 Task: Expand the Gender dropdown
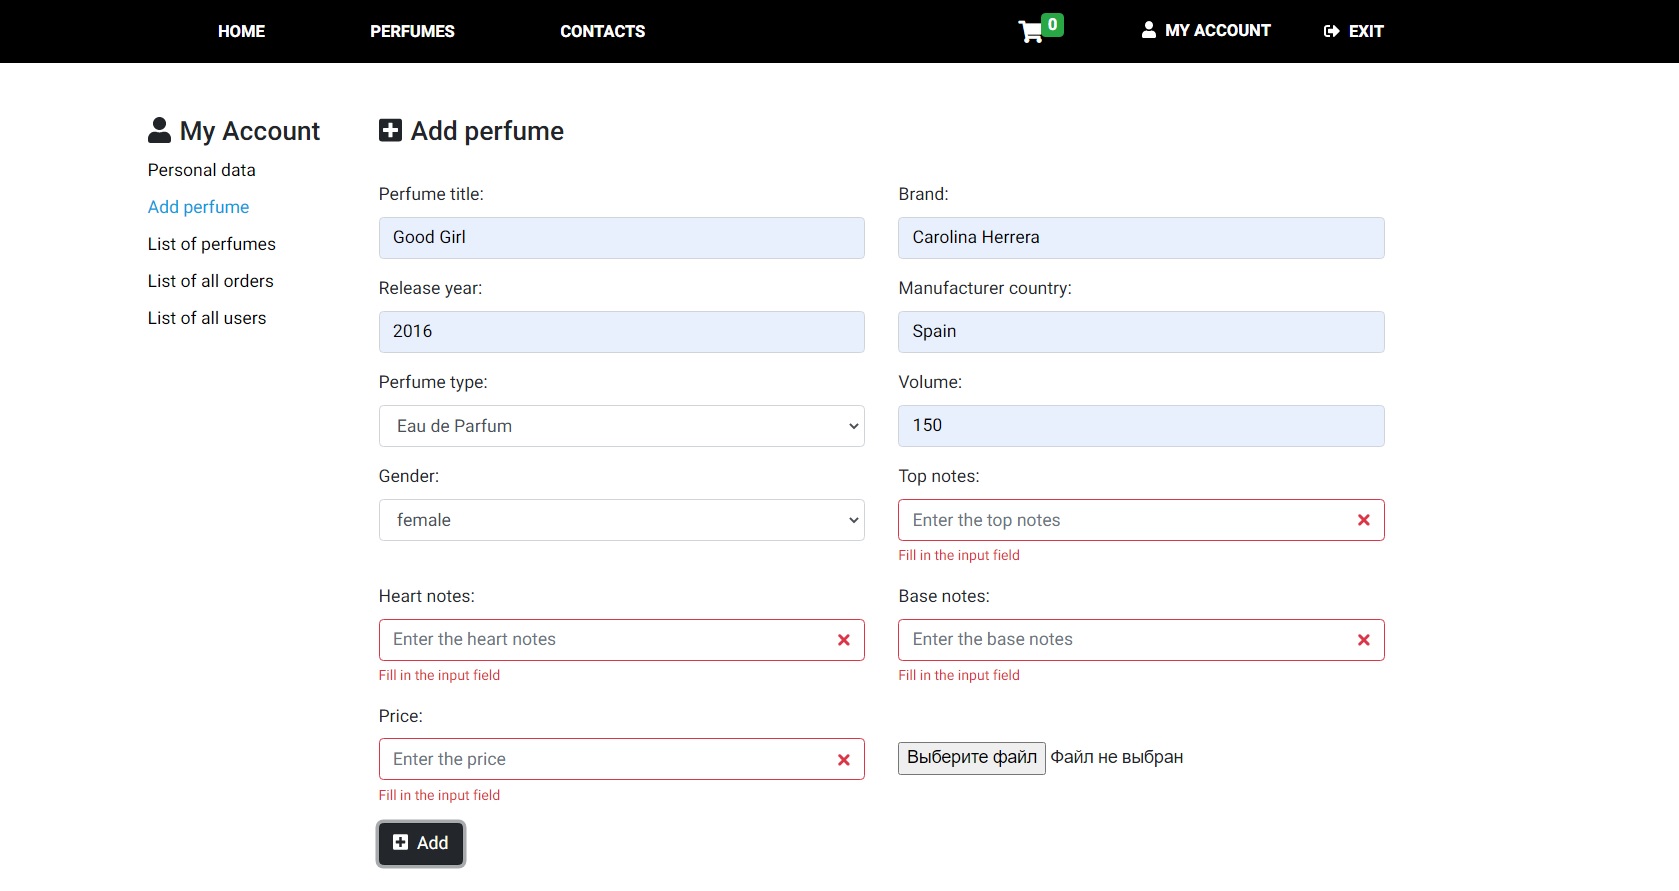621,520
